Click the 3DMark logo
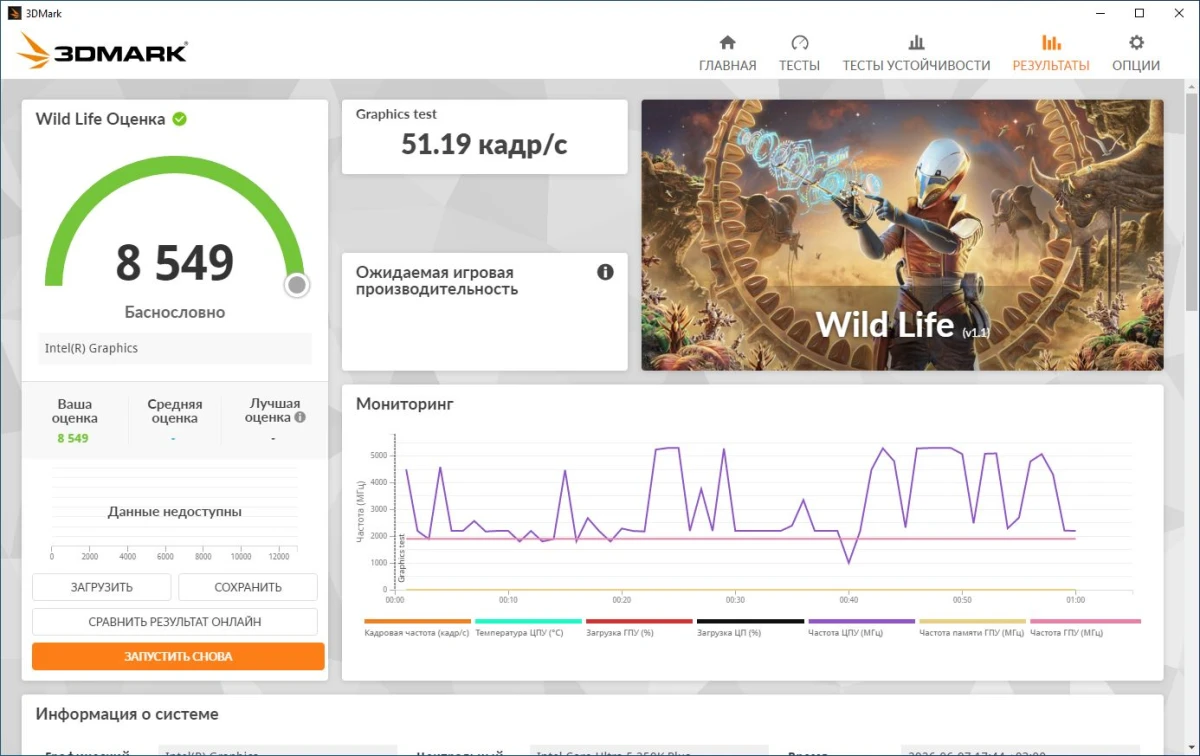This screenshot has height=756, width=1200. 102,50
